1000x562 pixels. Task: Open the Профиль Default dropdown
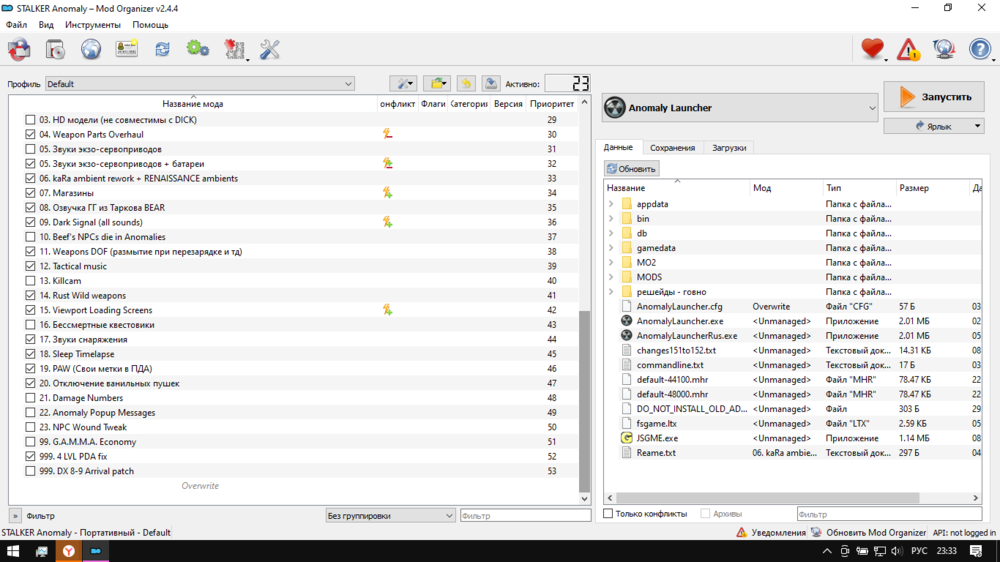click(x=200, y=84)
